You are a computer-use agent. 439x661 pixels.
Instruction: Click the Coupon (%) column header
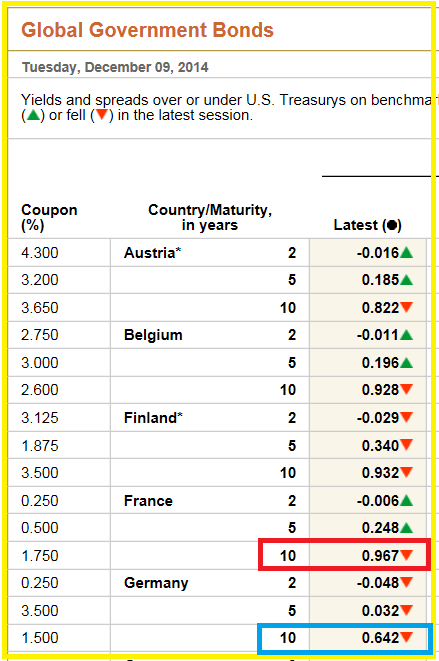tap(49, 218)
